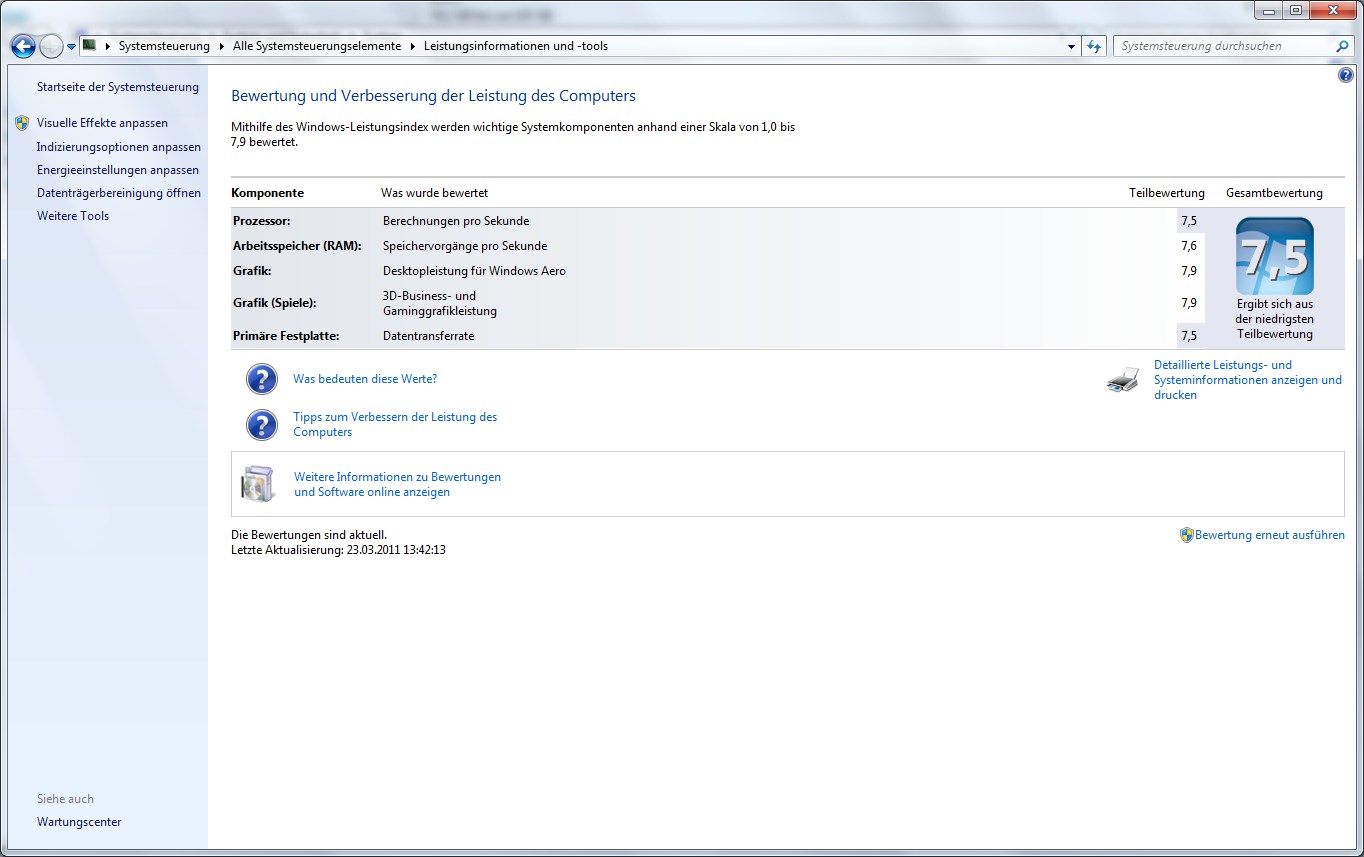The image size is (1364, 857).
Task: Click the Arbeitsspeicher (RAM) row label
Action: [298, 246]
